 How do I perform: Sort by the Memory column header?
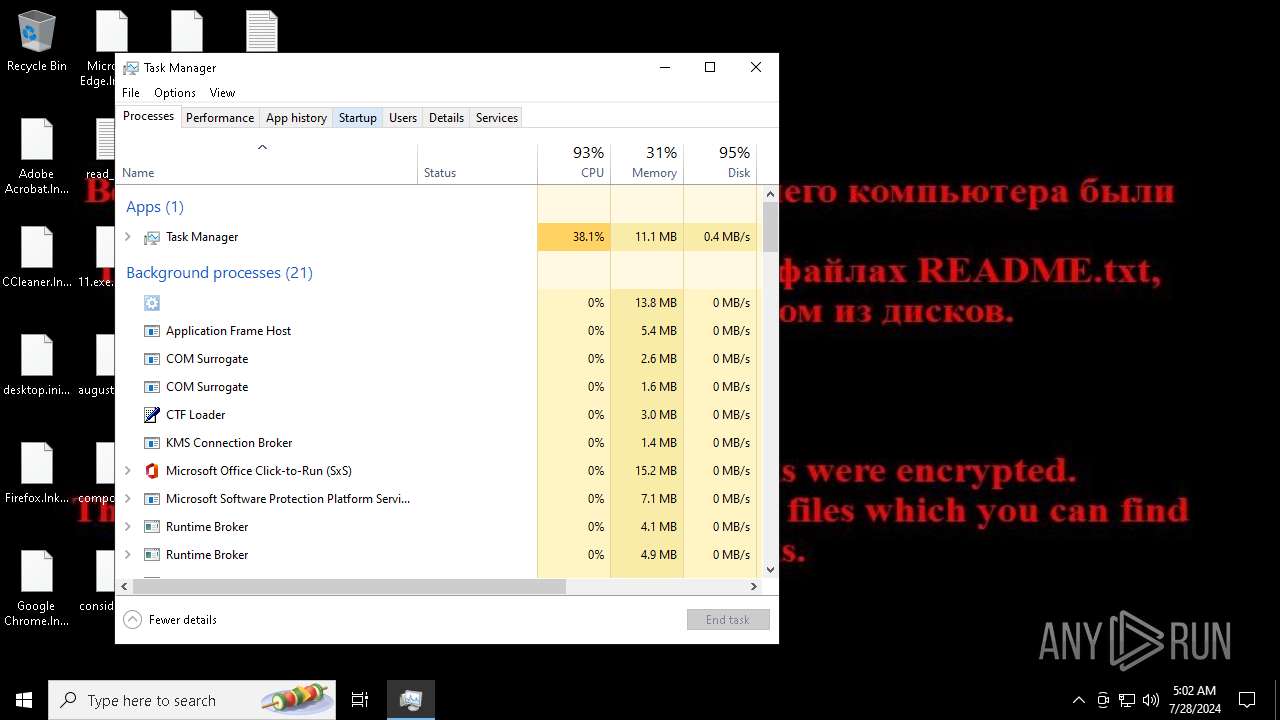point(647,164)
